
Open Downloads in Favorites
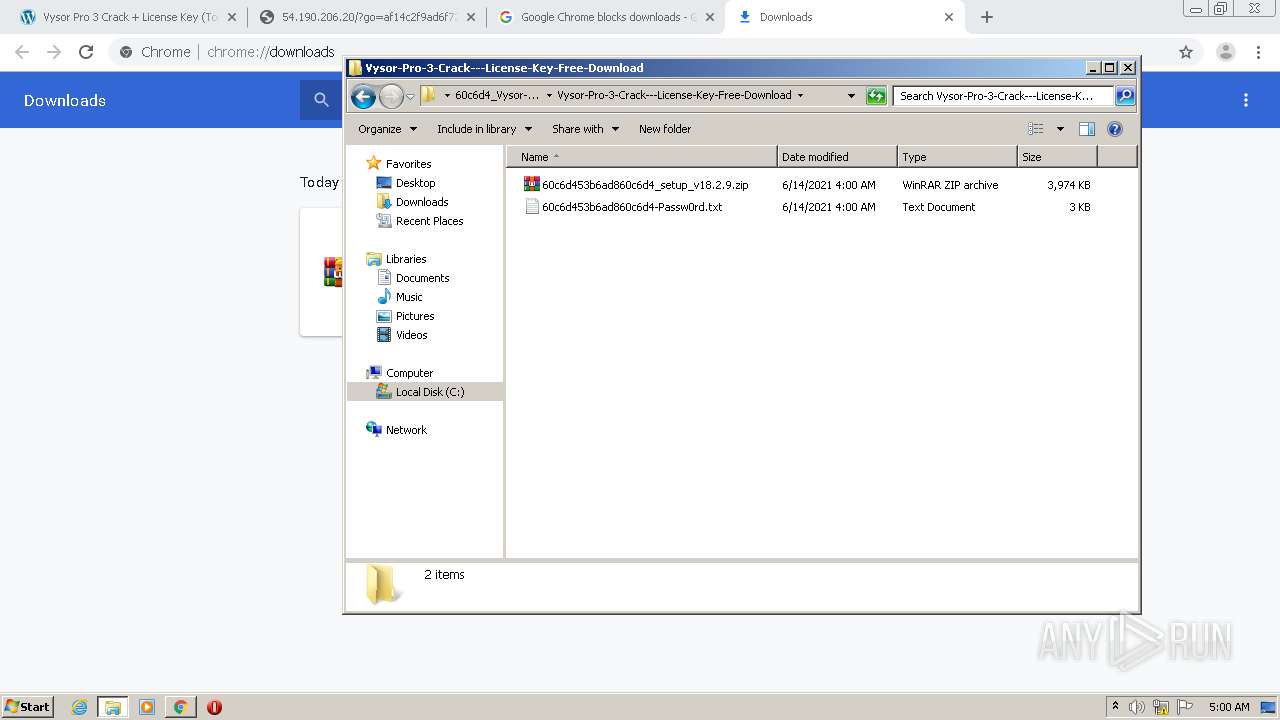(x=422, y=202)
